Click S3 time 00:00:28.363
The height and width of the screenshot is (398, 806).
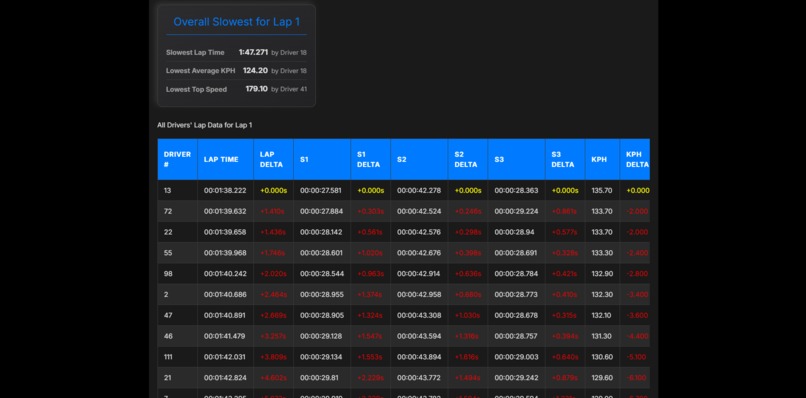click(517, 190)
